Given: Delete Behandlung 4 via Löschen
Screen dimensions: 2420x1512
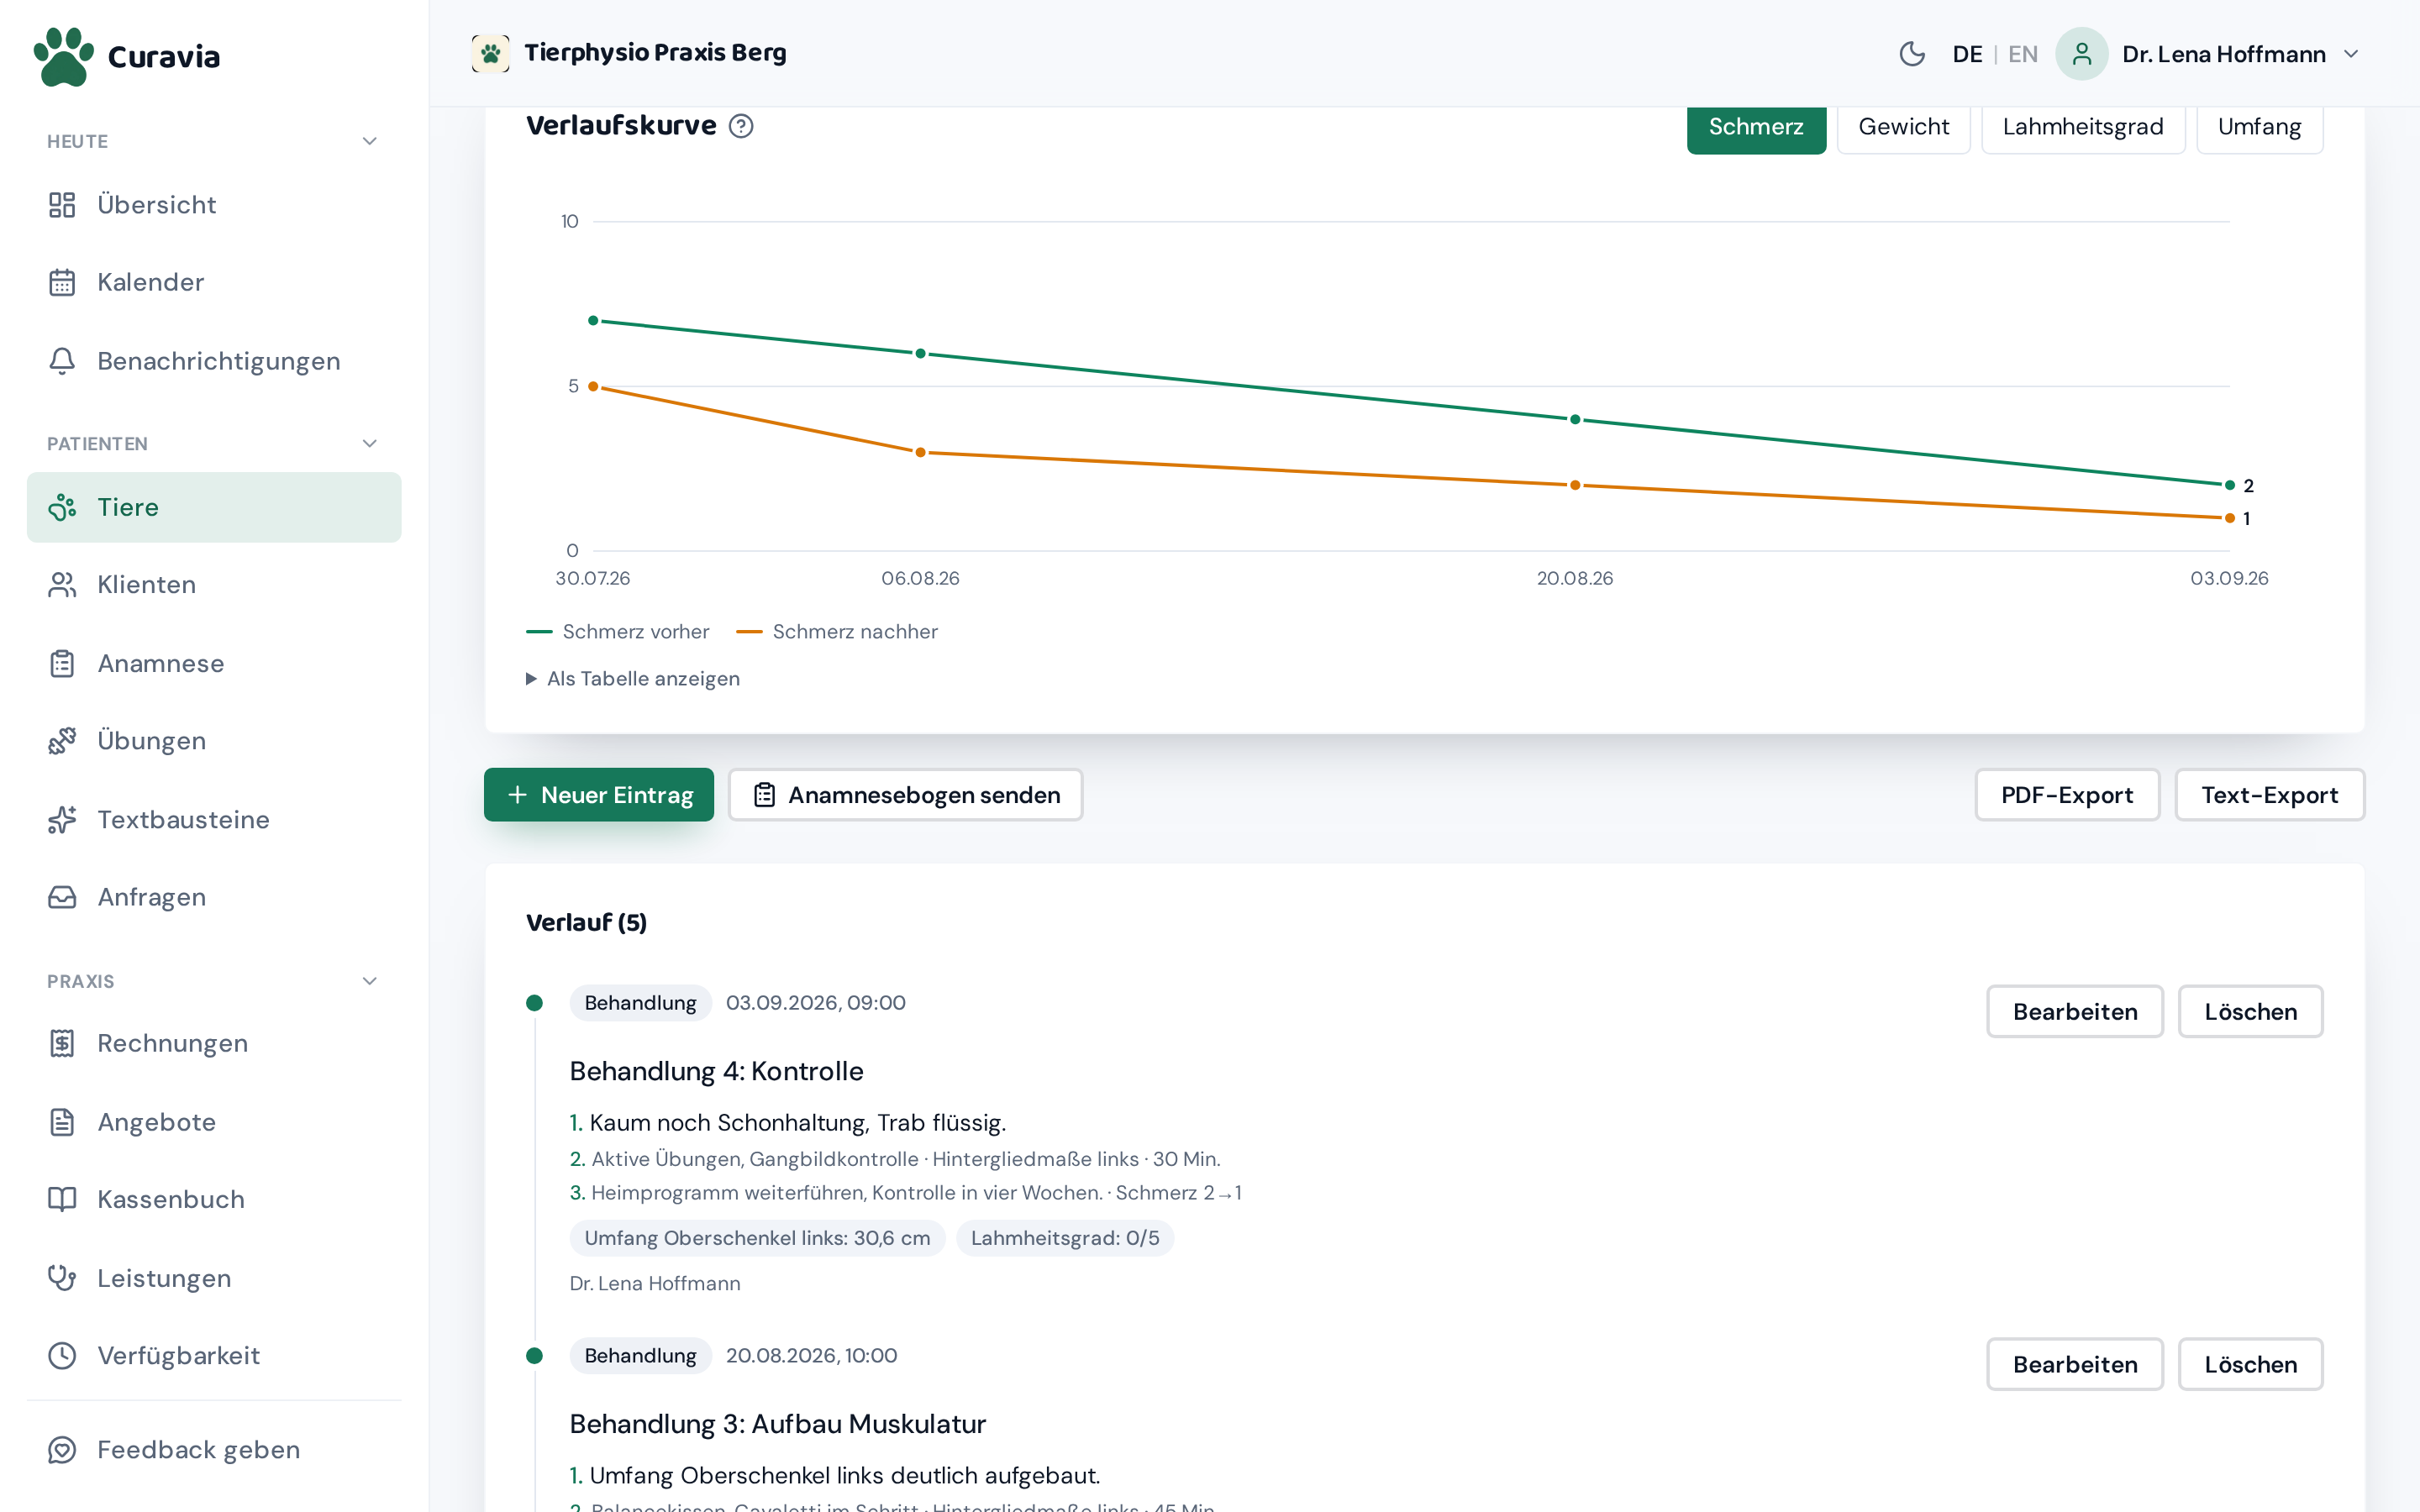Looking at the screenshot, I should [x=2250, y=1011].
